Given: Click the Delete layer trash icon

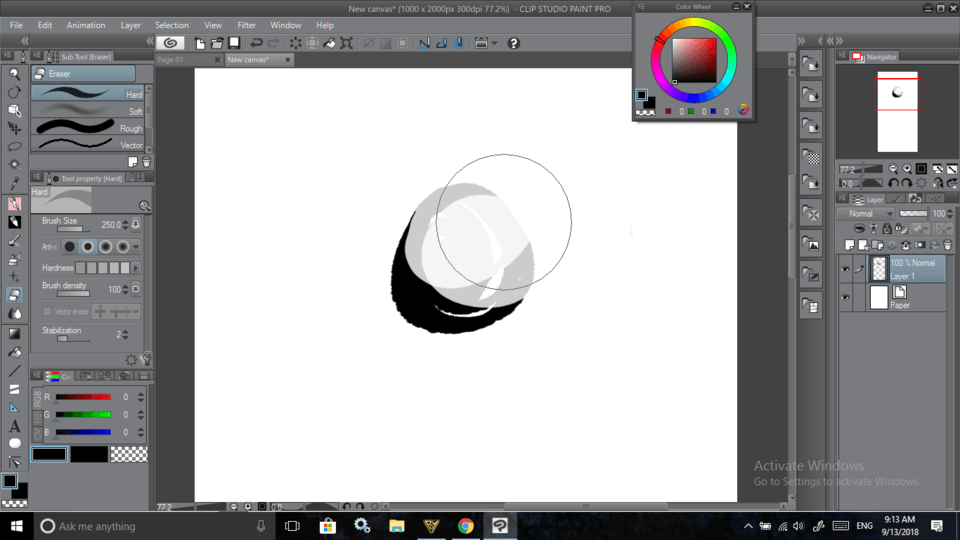Looking at the screenshot, I should pyautogui.click(x=947, y=245).
